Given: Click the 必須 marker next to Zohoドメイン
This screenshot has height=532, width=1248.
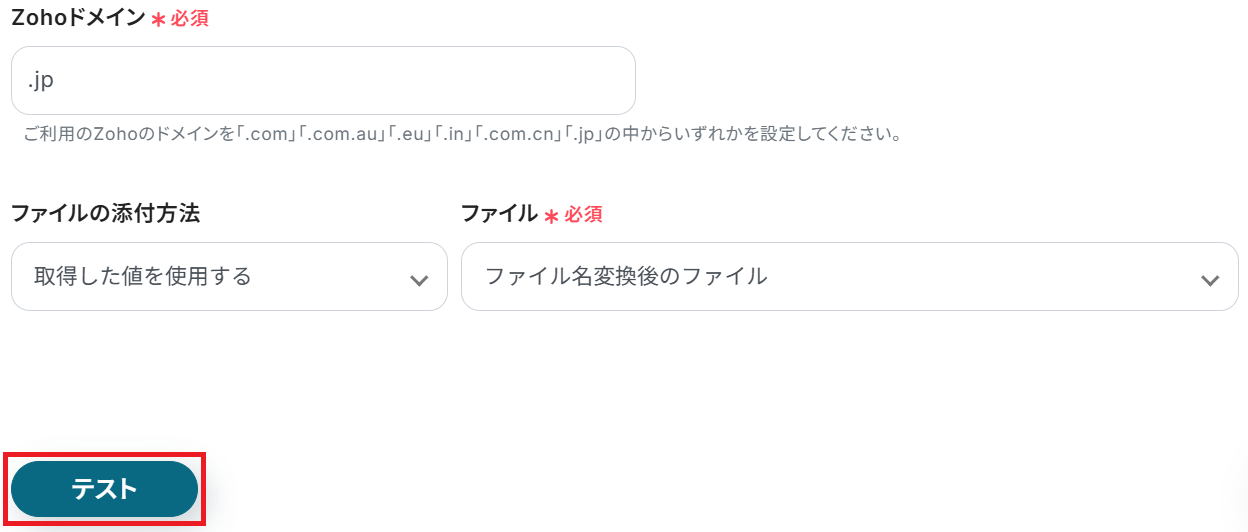Looking at the screenshot, I should click(190, 19).
